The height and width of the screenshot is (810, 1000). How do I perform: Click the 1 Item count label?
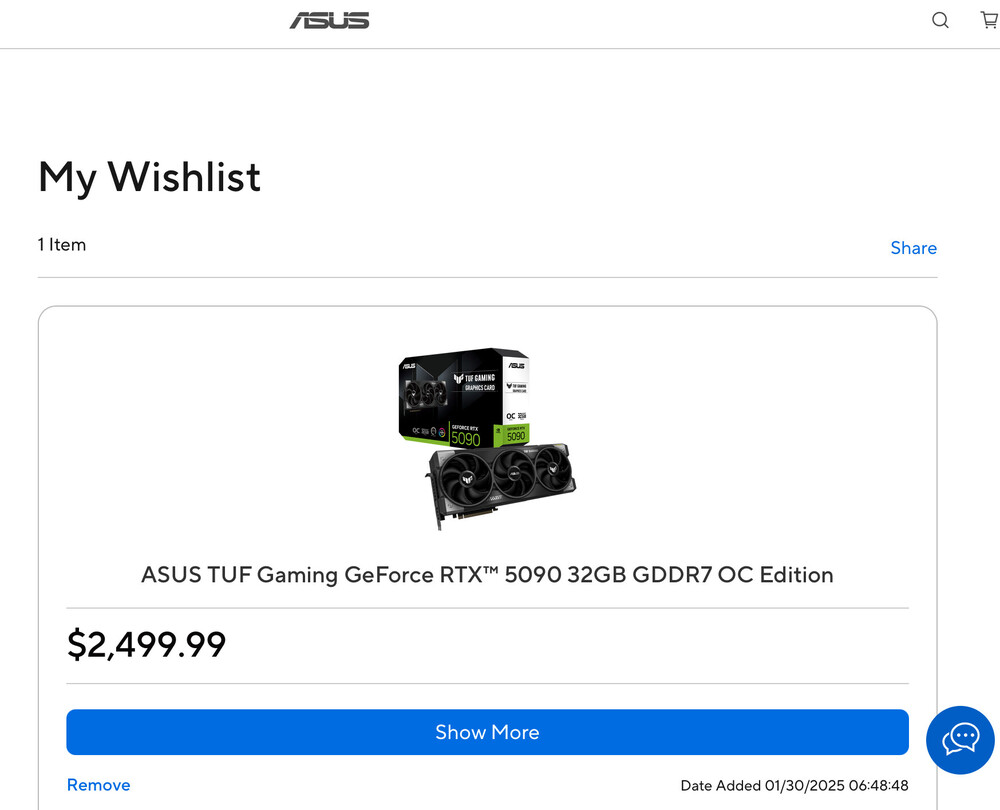pos(62,245)
